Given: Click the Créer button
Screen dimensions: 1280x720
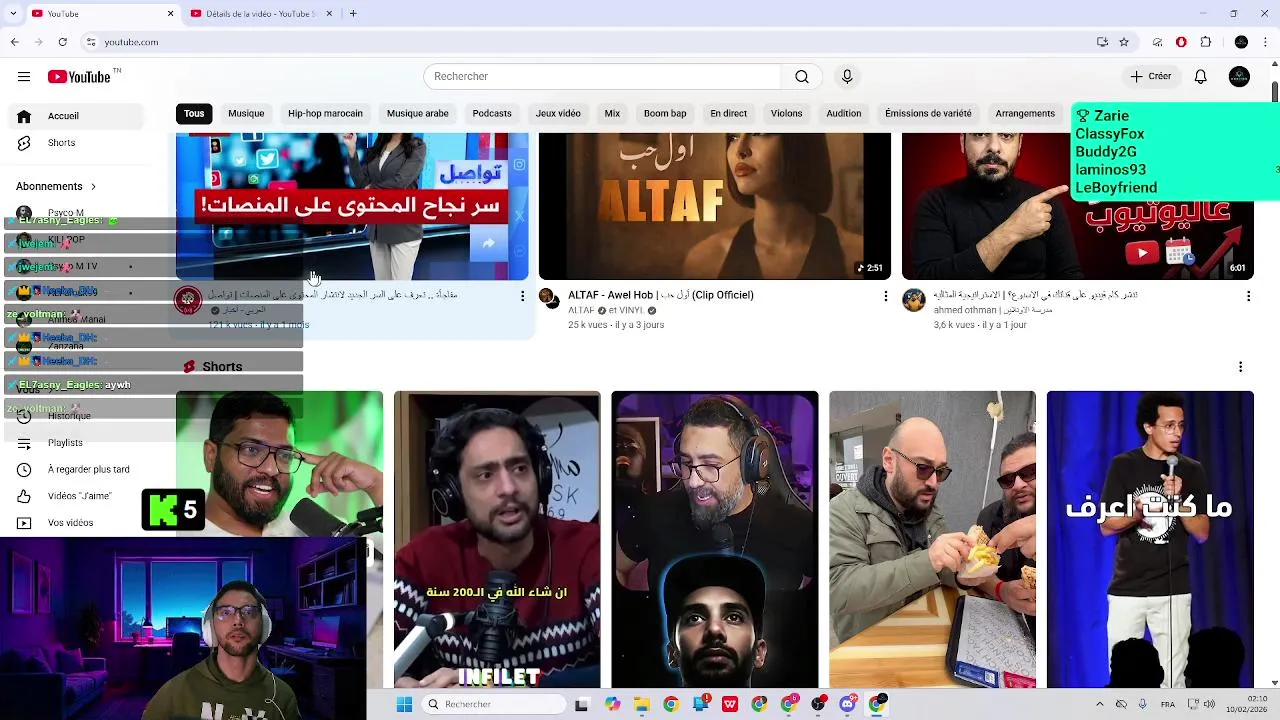Looking at the screenshot, I should (x=1151, y=77).
